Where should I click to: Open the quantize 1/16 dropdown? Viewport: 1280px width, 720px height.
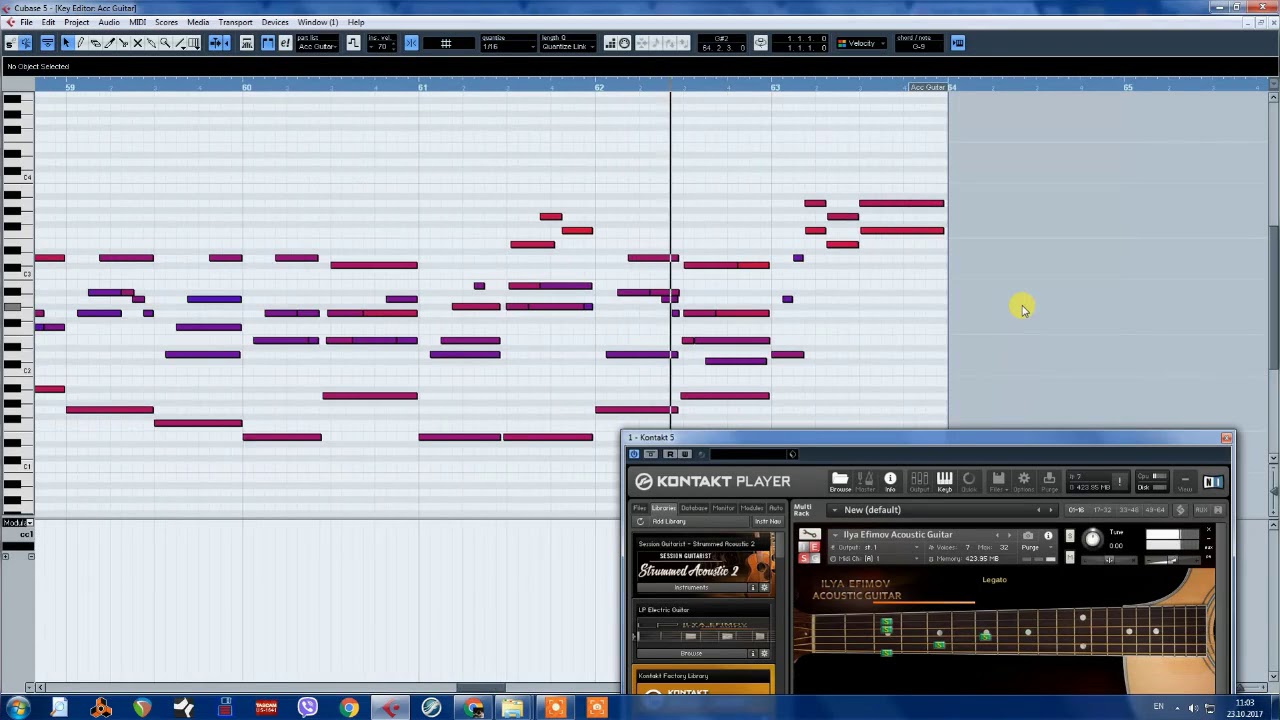point(508,46)
